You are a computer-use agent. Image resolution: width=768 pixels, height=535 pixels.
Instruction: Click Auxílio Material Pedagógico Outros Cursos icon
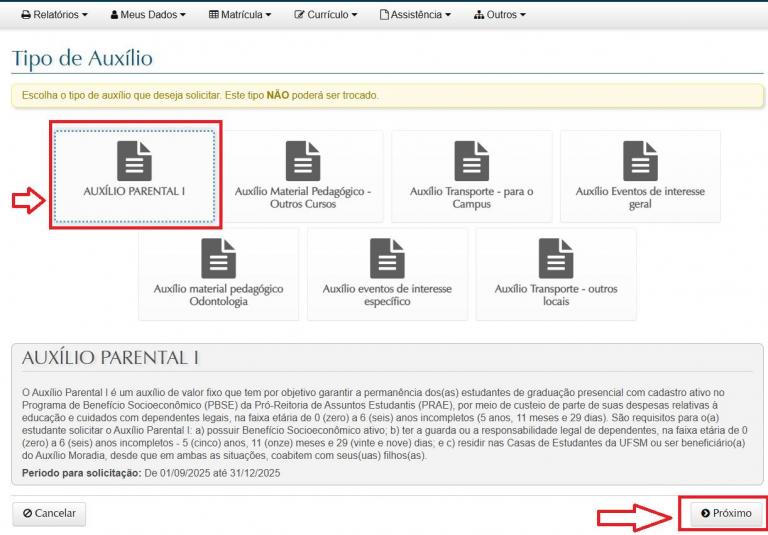pyautogui.click(x=302, y=161)
